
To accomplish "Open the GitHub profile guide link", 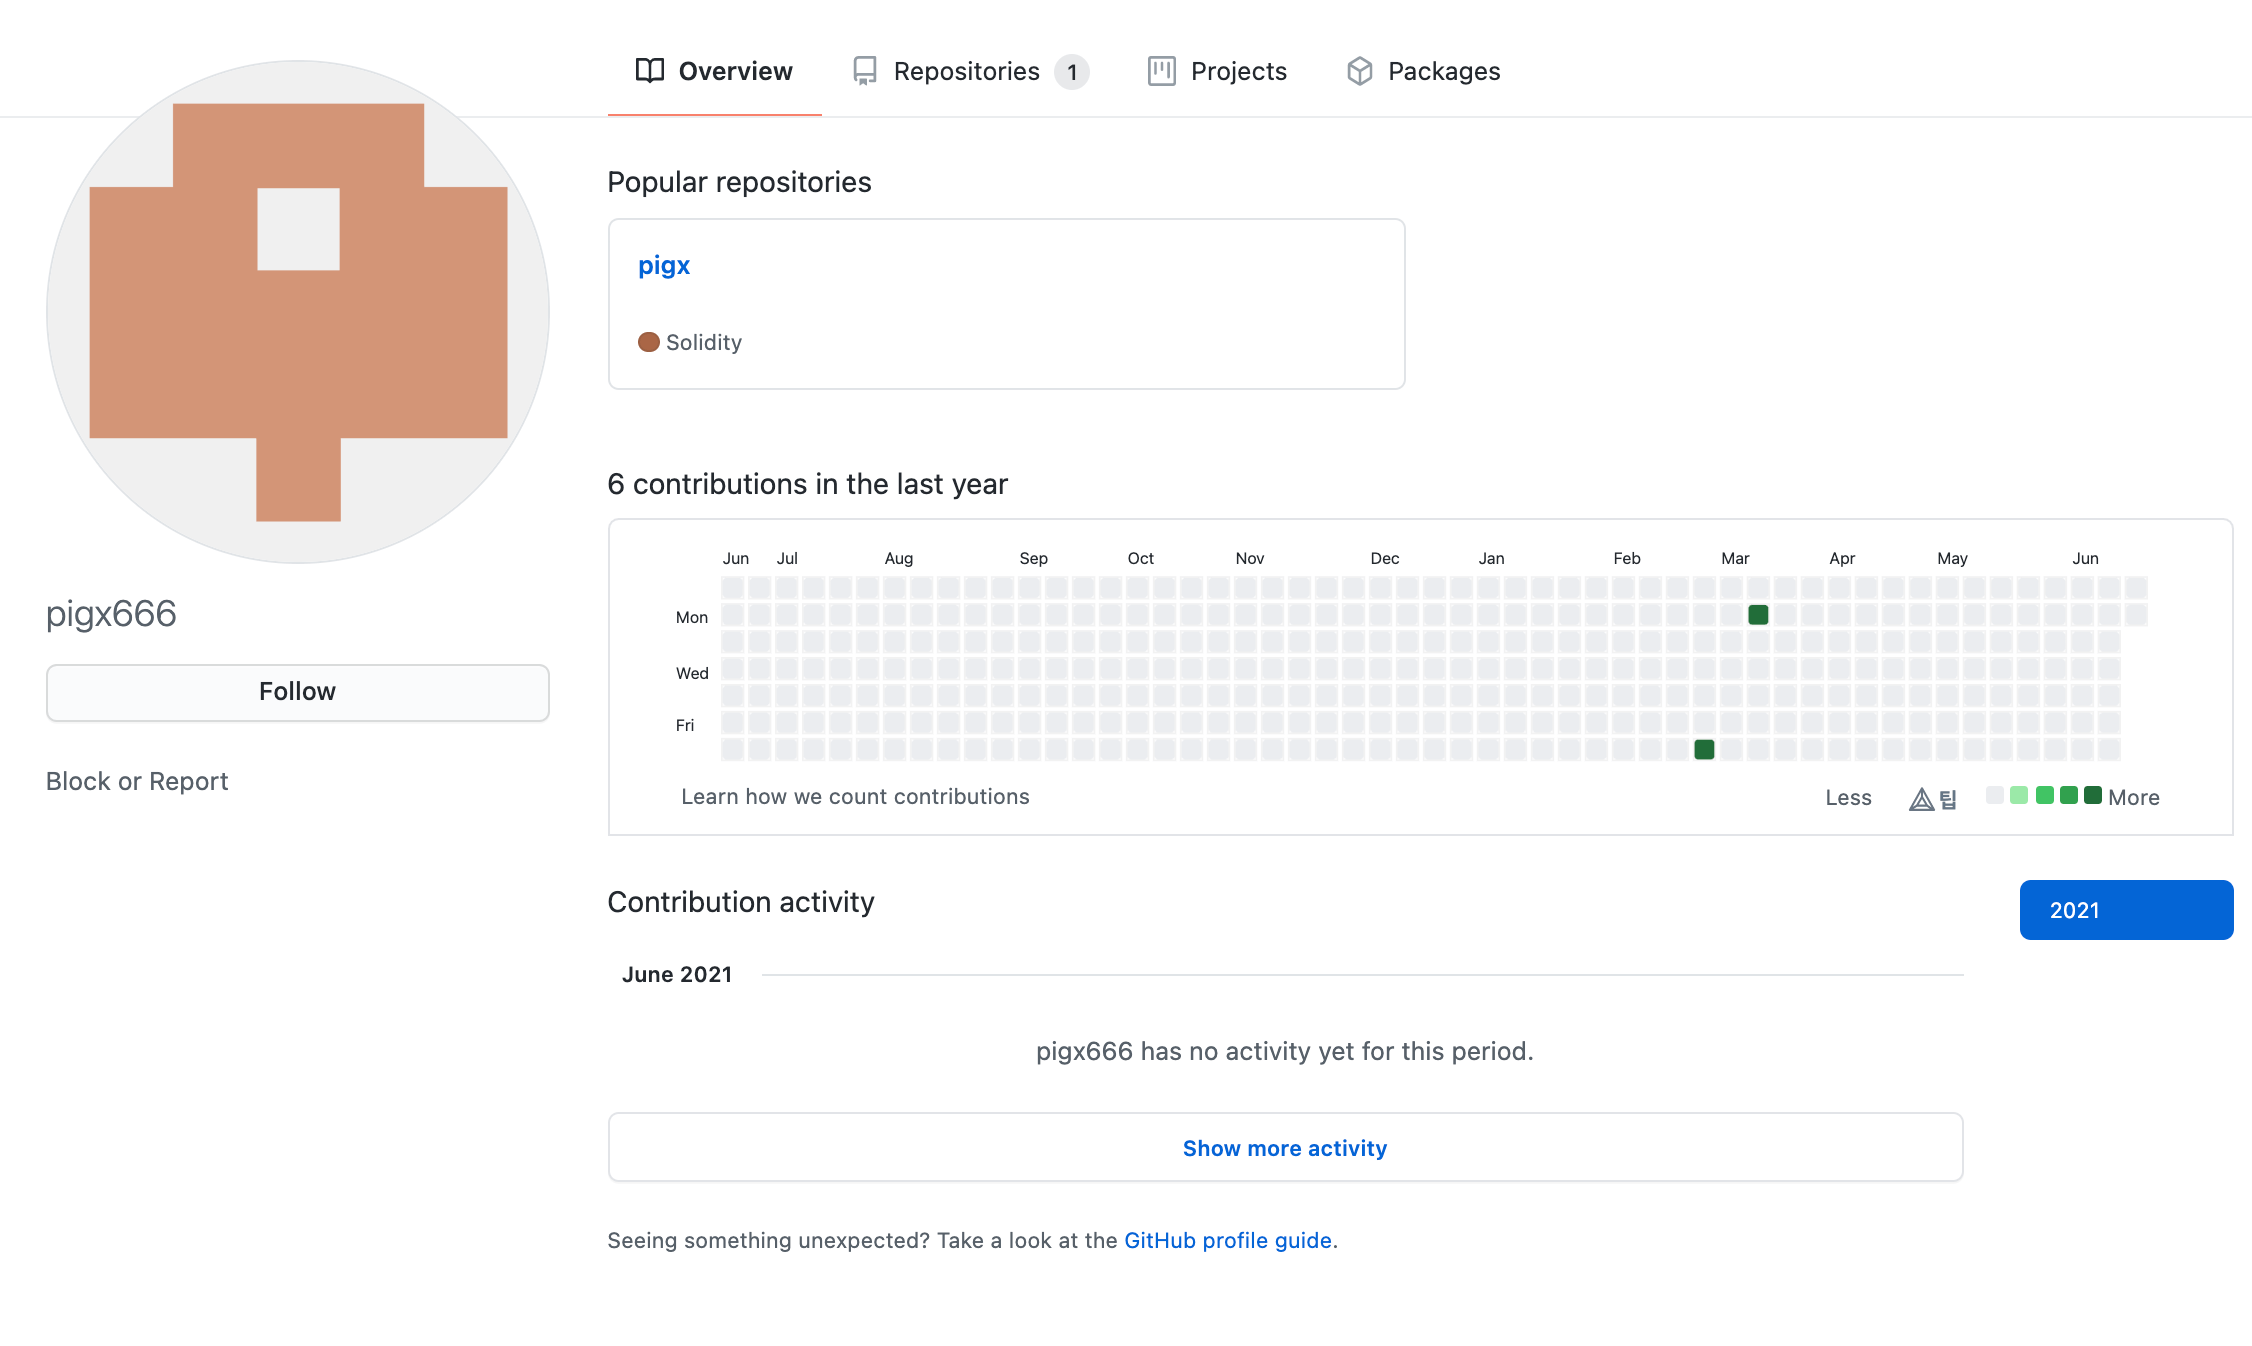I will 1228,1240.
